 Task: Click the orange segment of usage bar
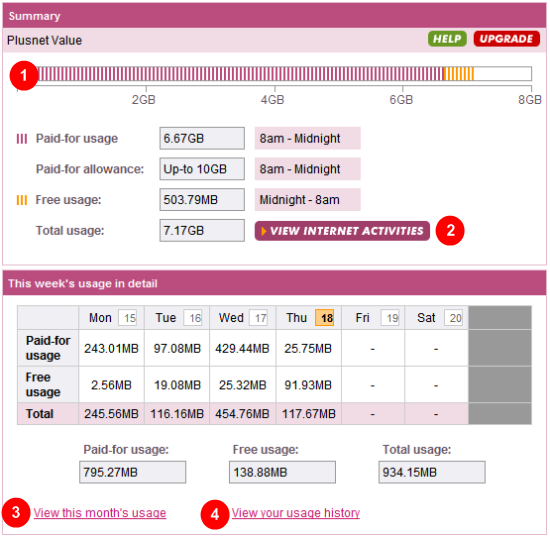[459, 74]
